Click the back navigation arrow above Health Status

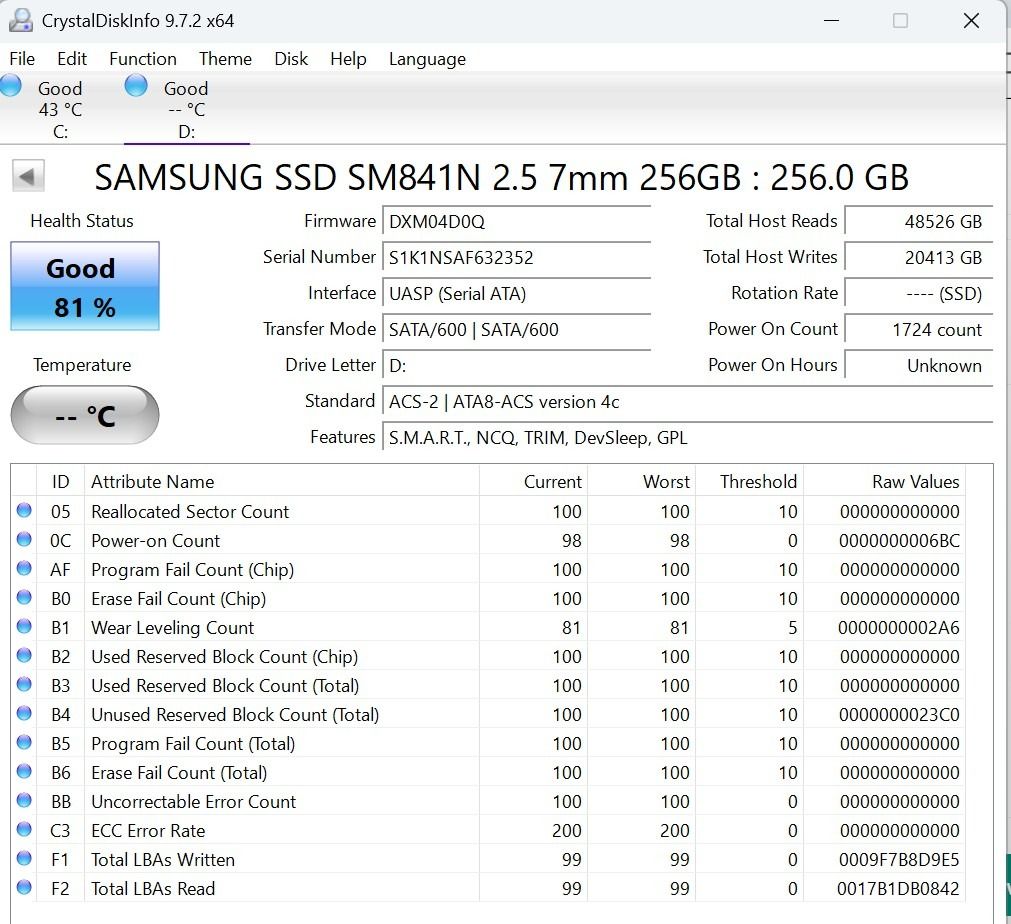pyautogui.click(x=28, y=175)
